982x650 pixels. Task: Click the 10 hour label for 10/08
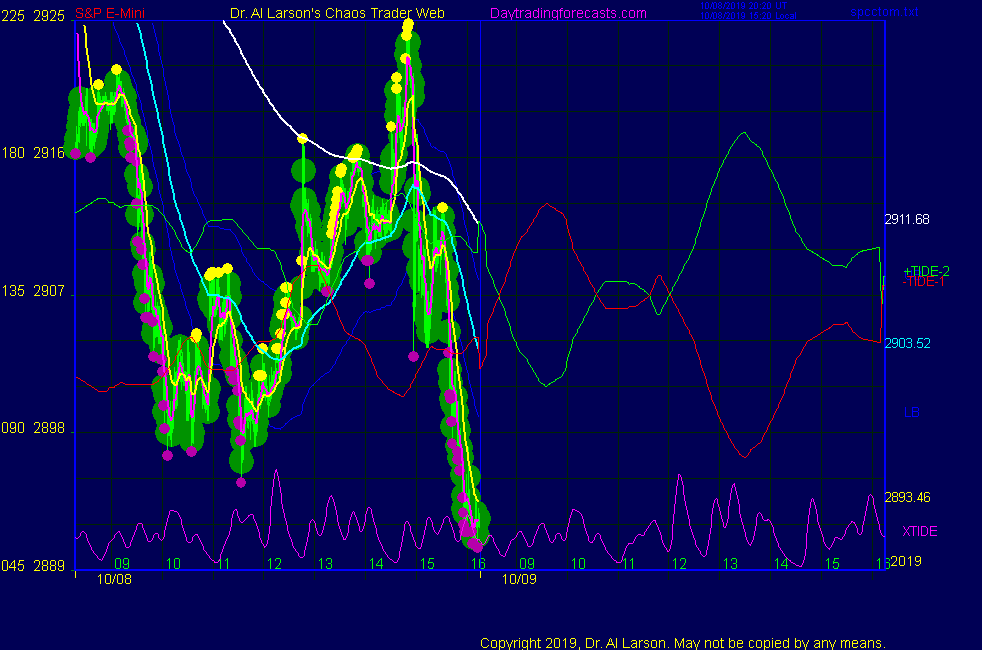[x=173, y=564]
